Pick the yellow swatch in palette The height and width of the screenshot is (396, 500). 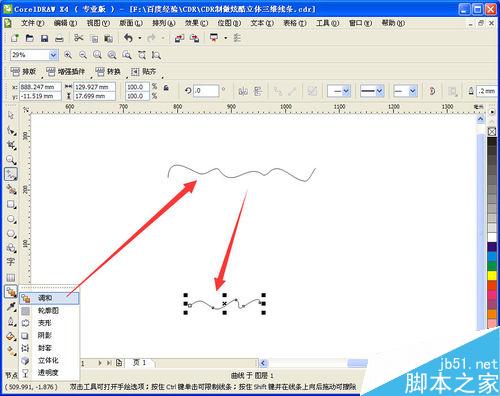pos(492,276)
